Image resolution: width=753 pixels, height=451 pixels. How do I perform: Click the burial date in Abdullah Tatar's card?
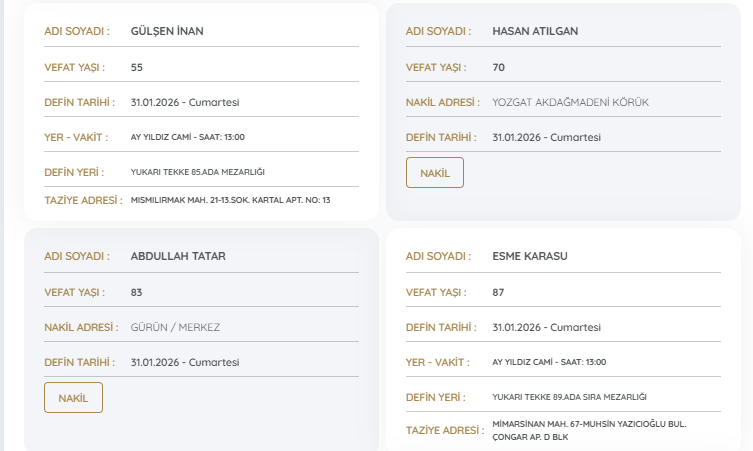(185, 362)
